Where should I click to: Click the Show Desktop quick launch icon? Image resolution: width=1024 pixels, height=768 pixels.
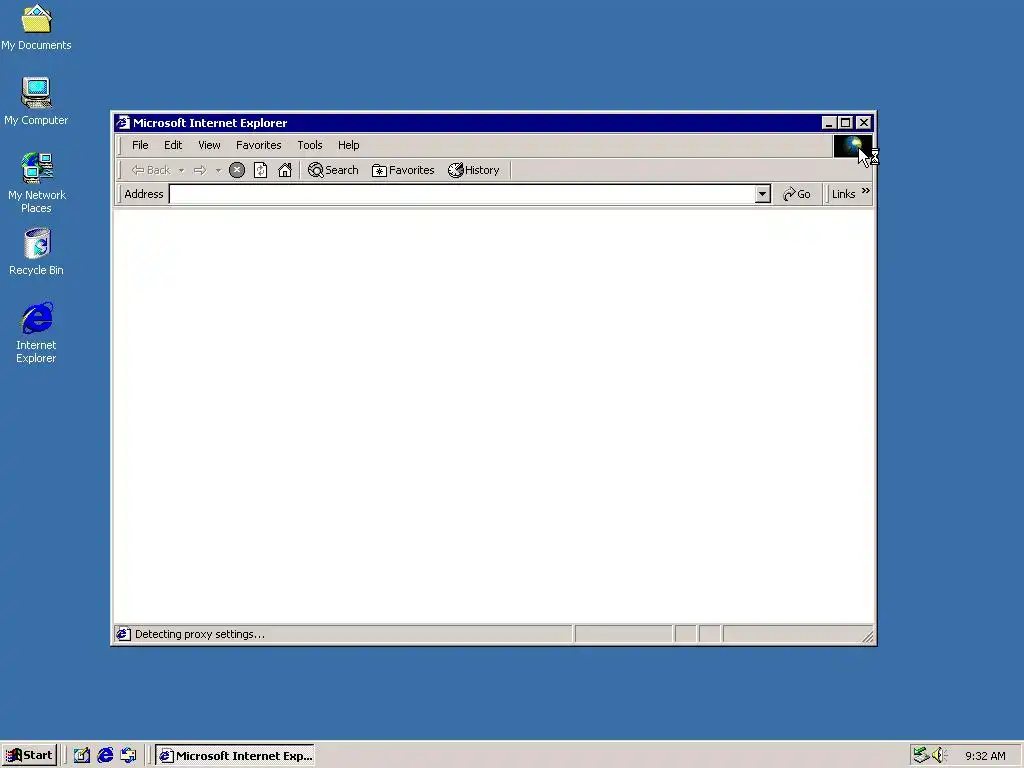pos(82,756)
